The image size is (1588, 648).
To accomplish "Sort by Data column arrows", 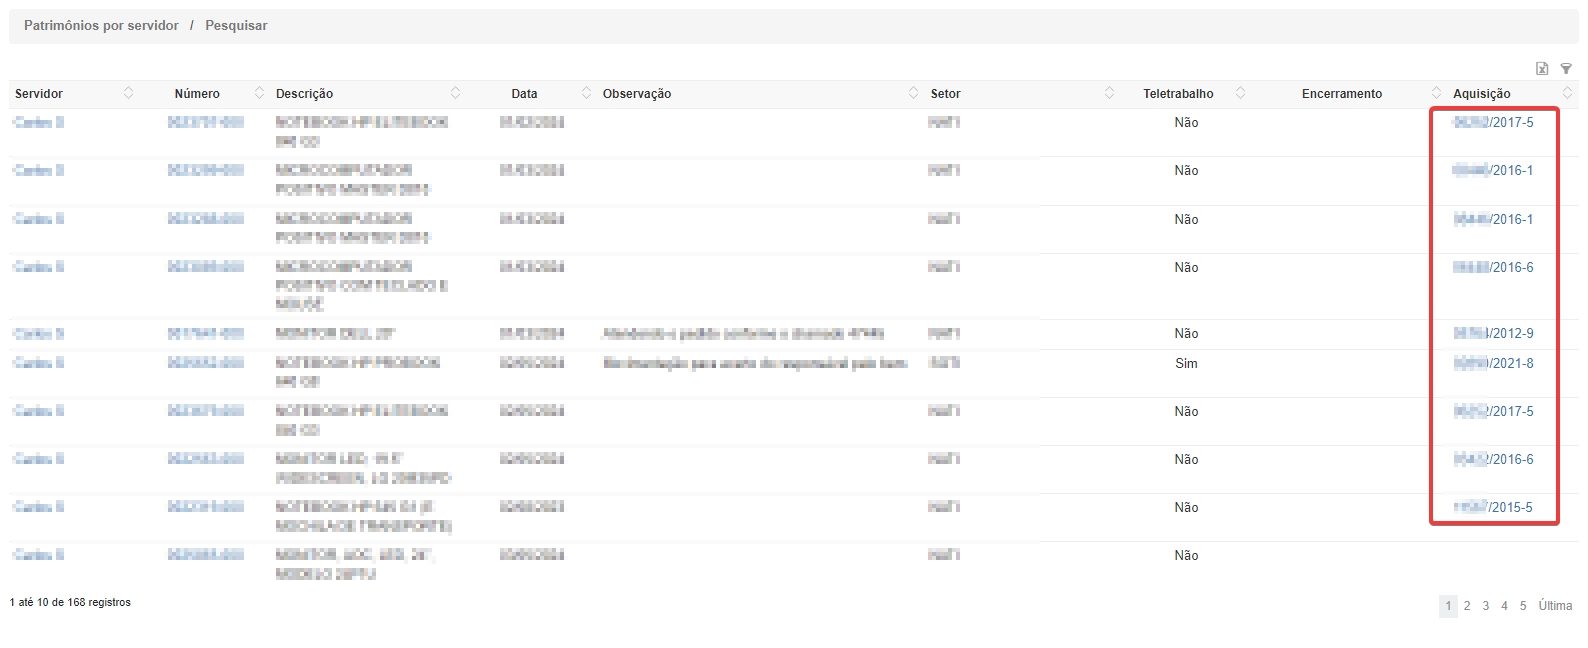I will point(586,93).
